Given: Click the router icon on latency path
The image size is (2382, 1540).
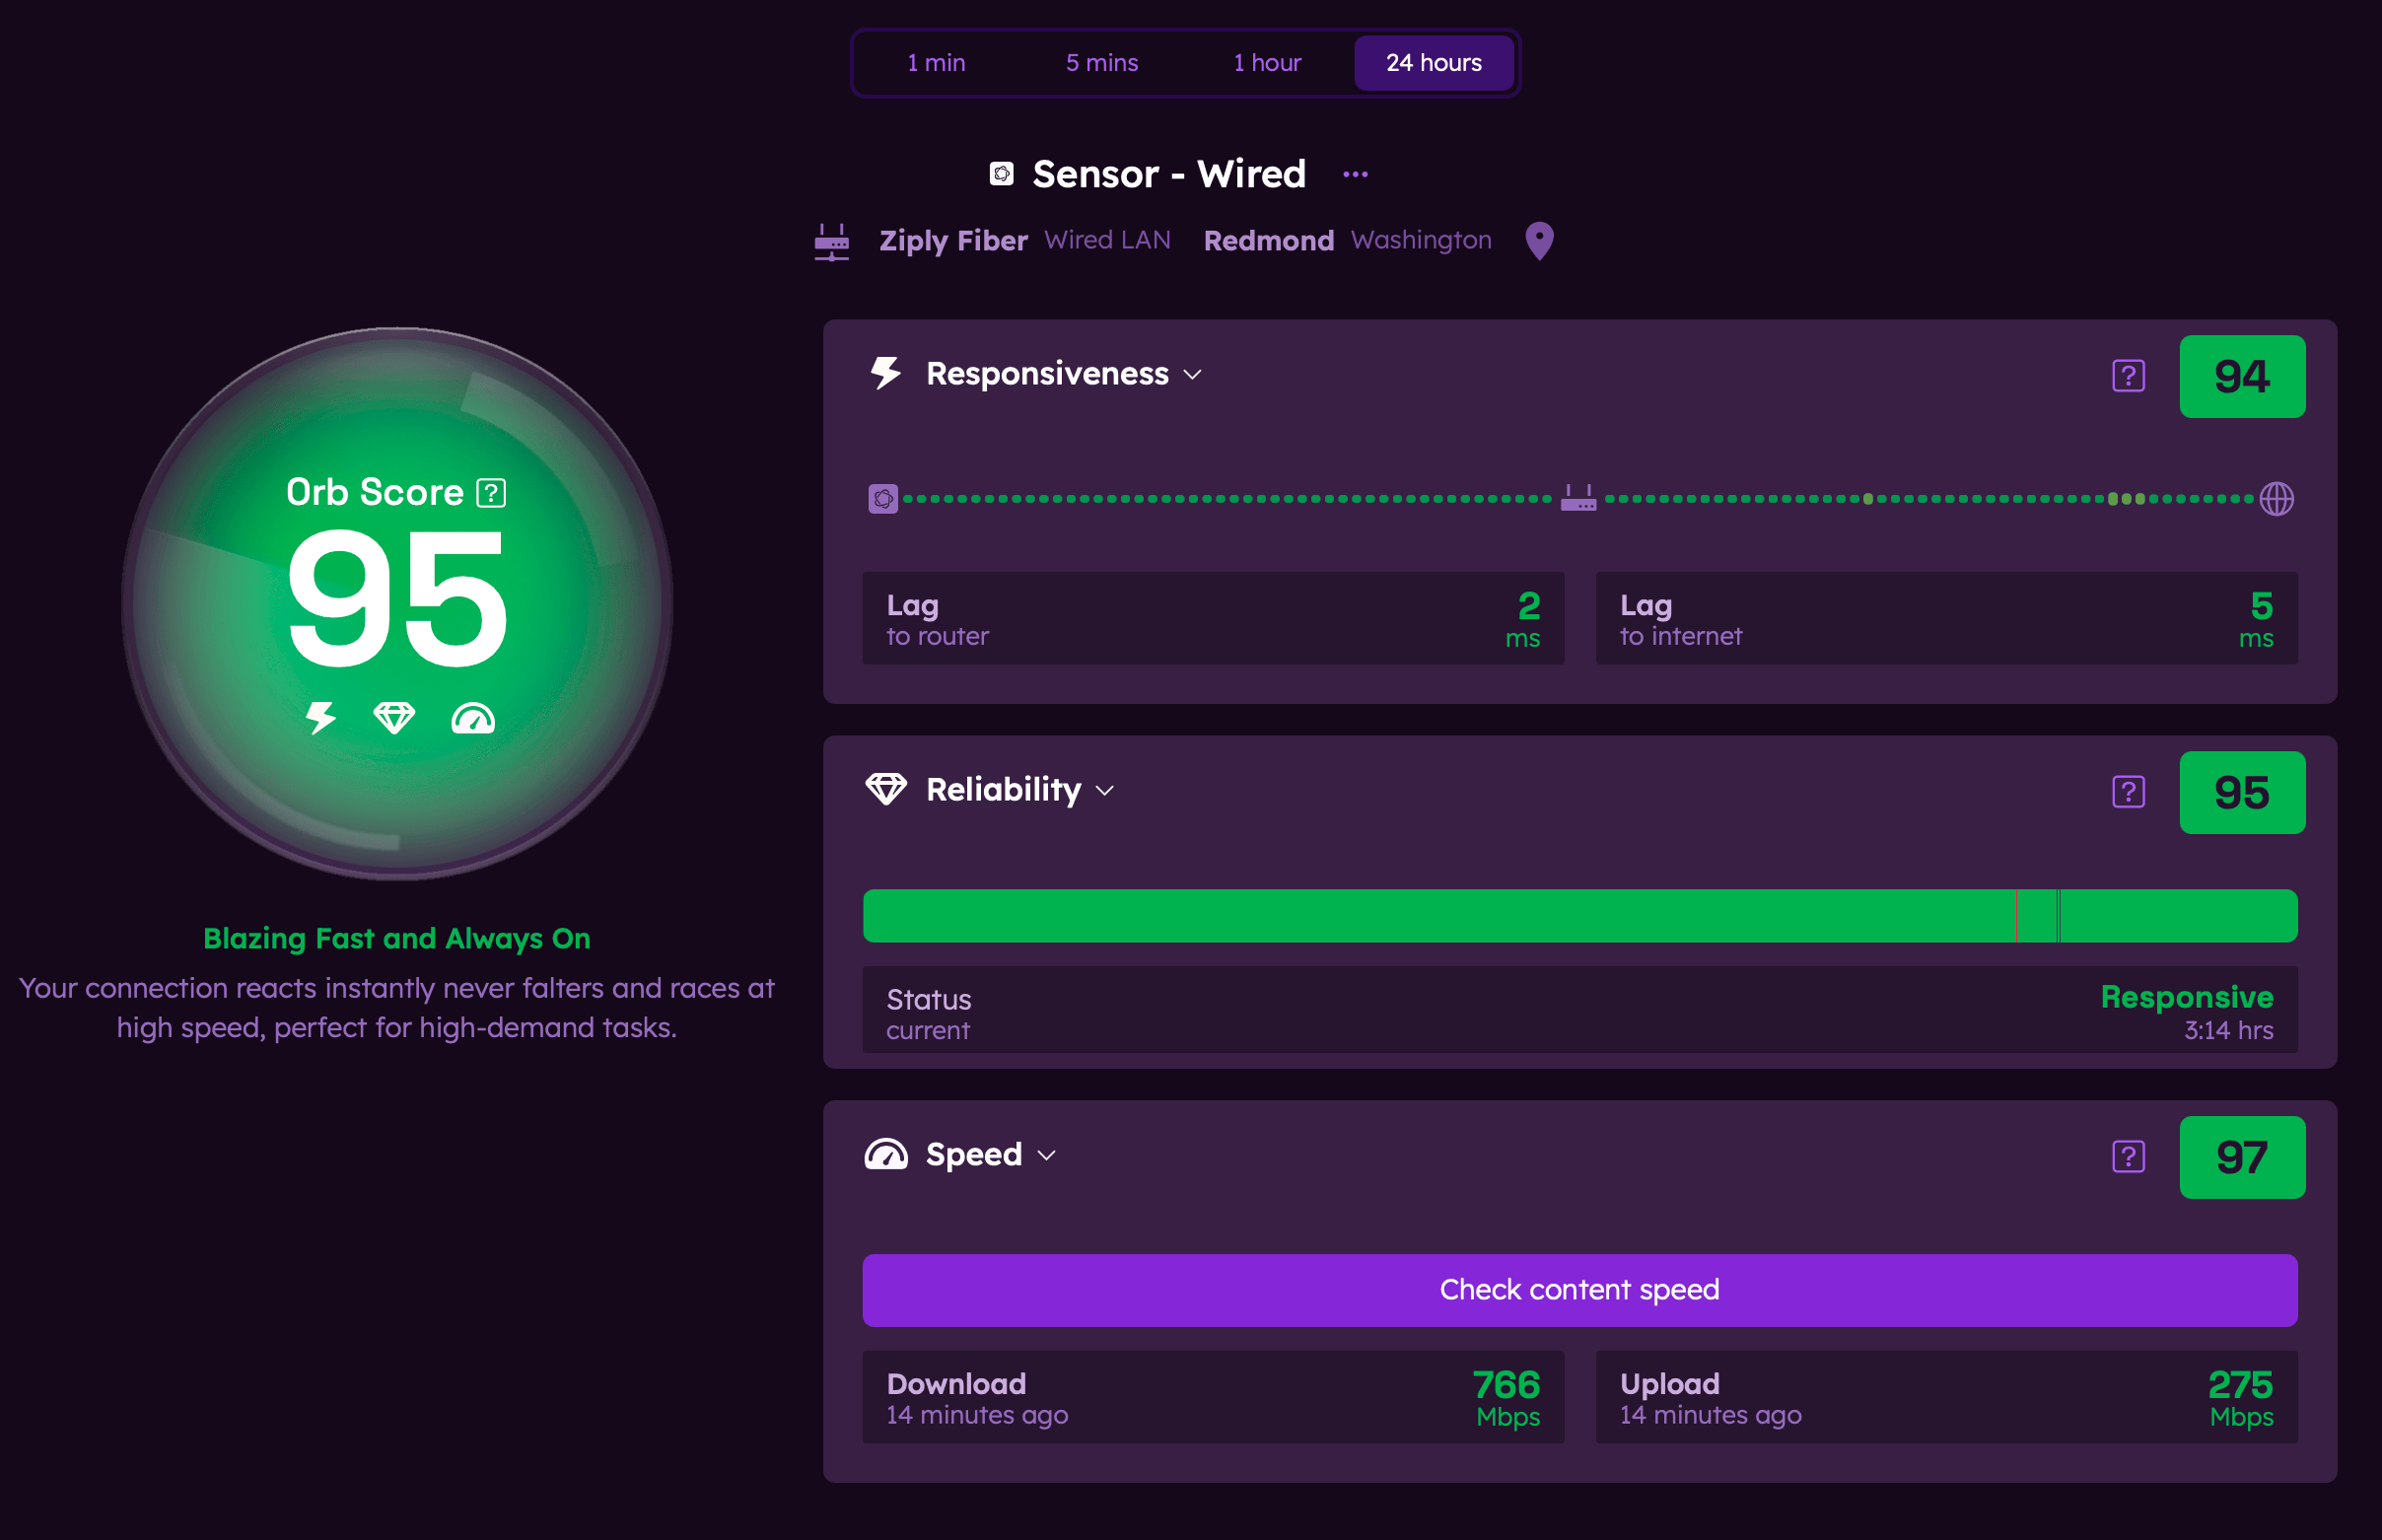Looking at the screenshot, I should [1578, 498].
